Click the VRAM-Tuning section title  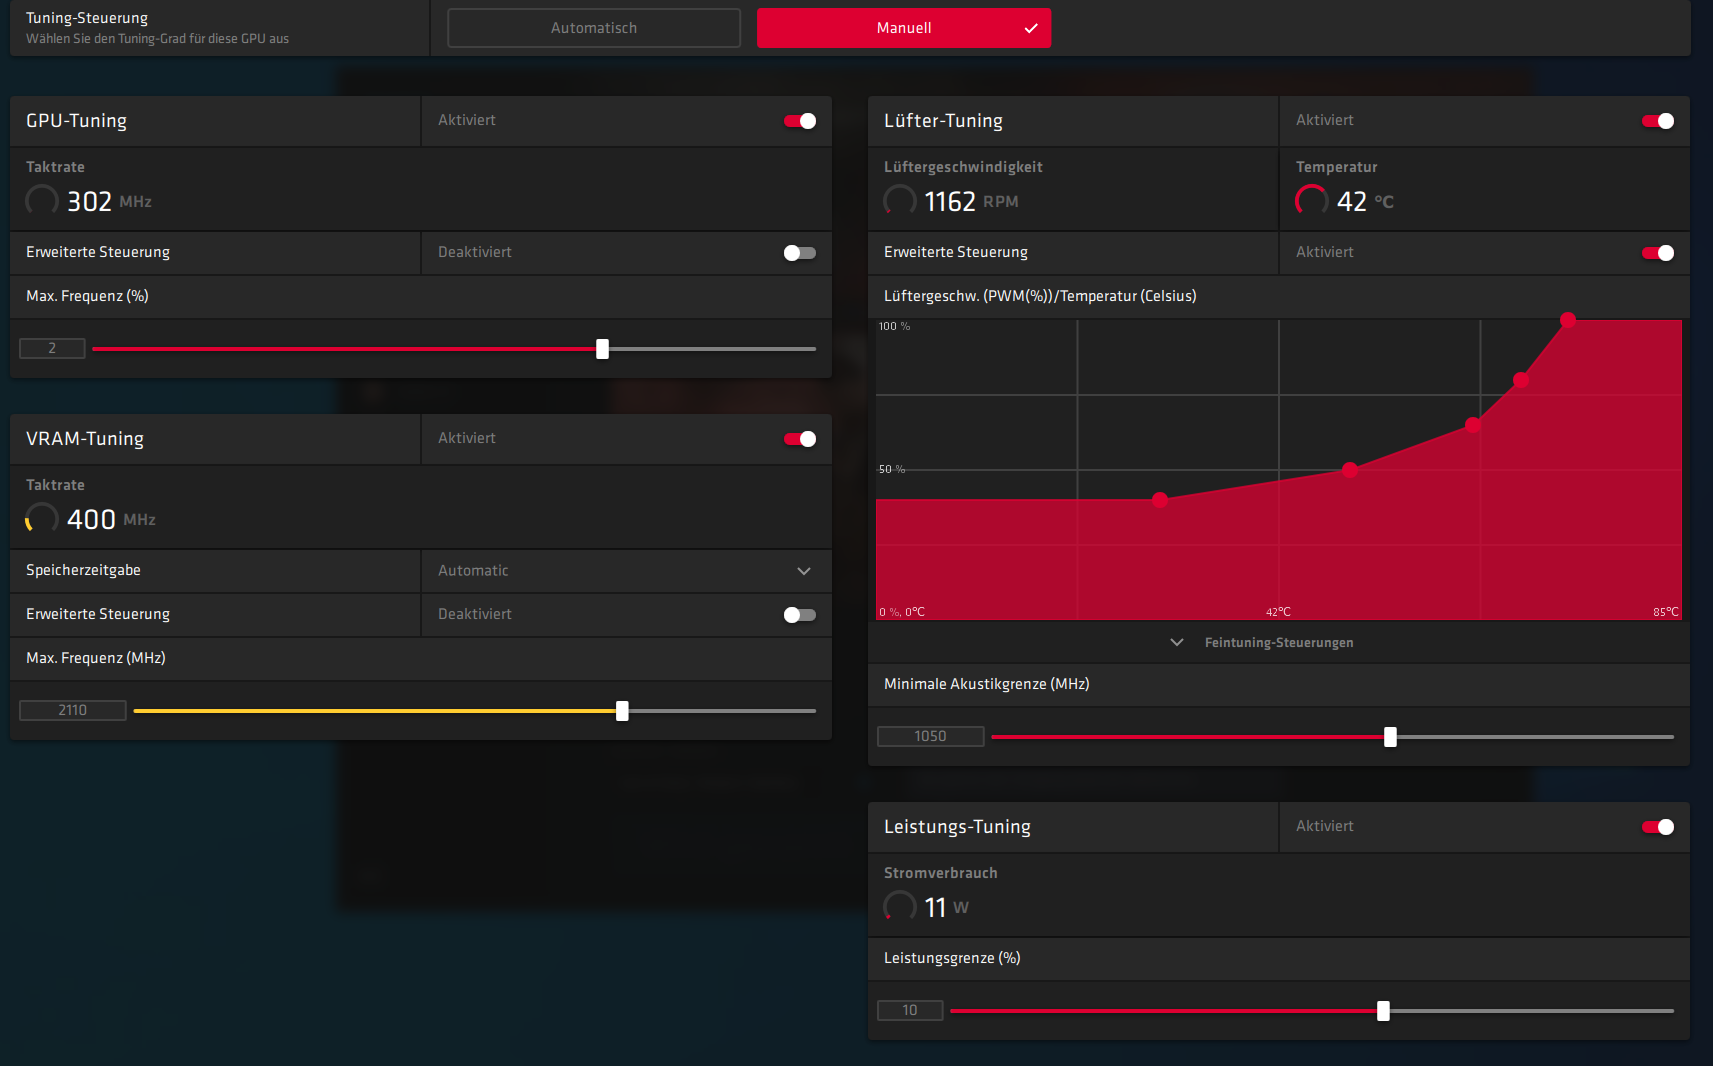(85, 439)
